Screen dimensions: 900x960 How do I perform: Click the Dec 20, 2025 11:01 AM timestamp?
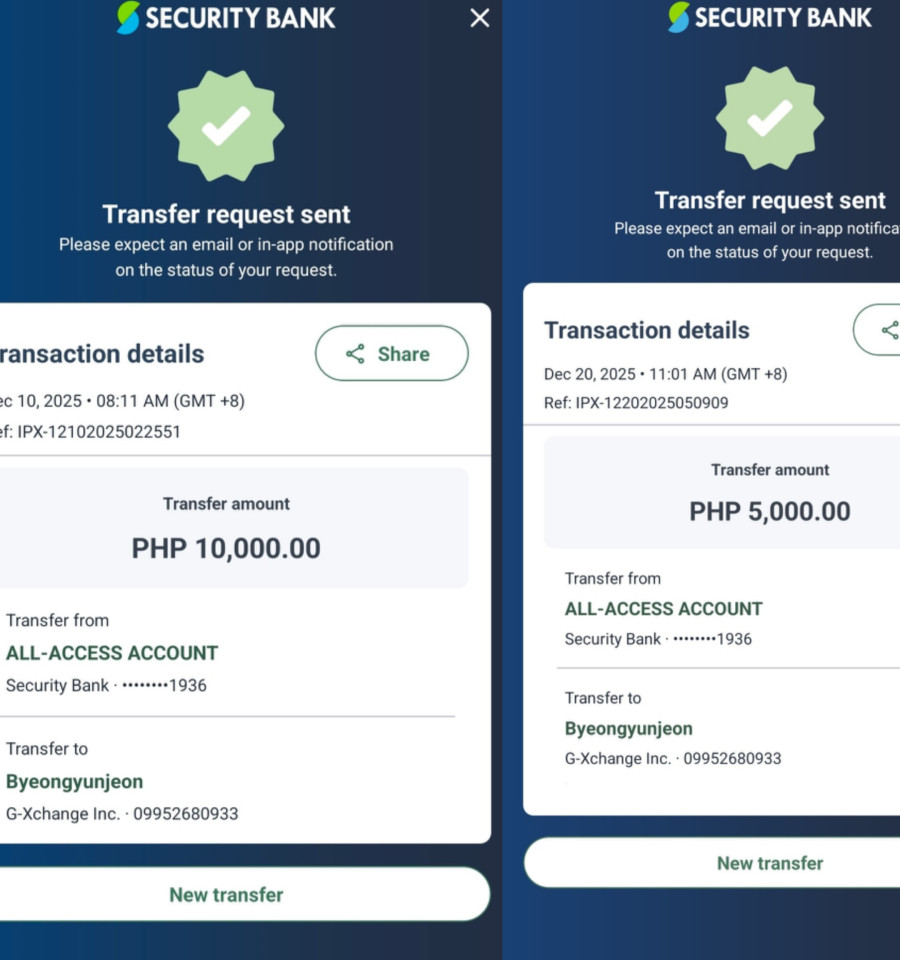click(x=665, y=374)
